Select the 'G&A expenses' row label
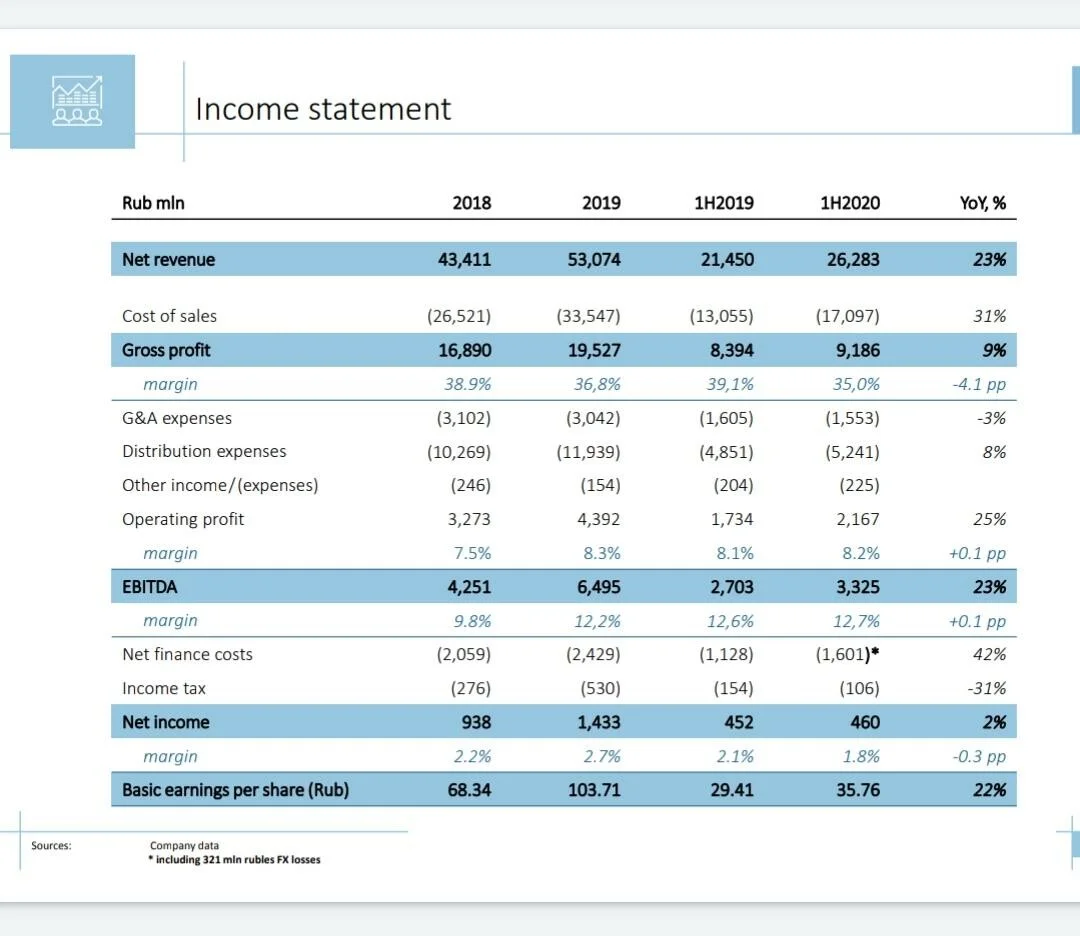Screen dimensions: 1080x936 [177, 418]
